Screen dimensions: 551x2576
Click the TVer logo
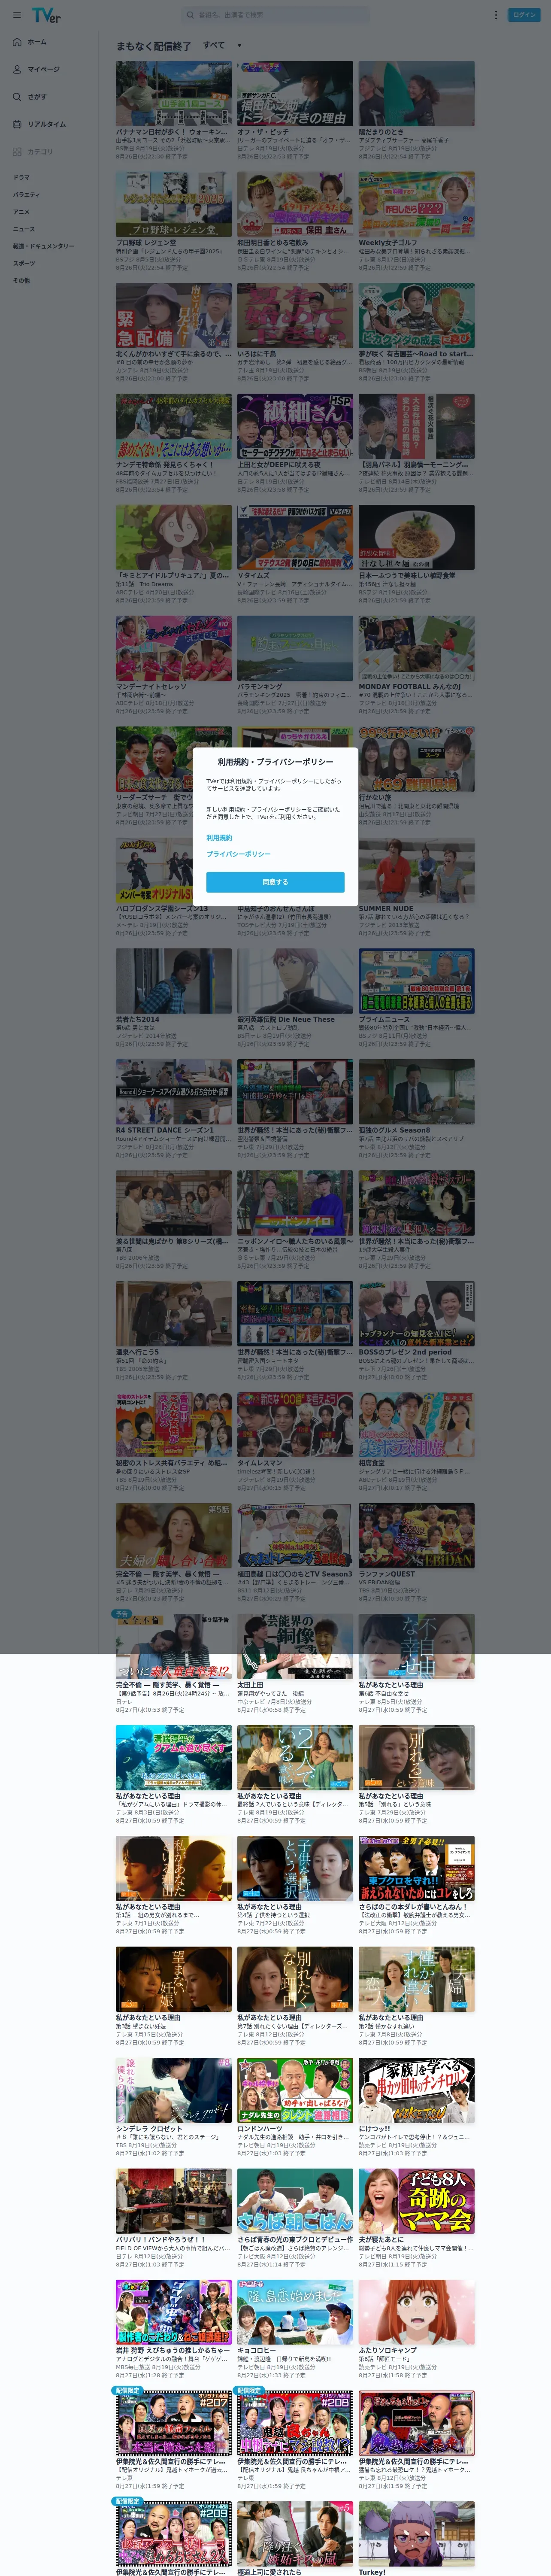click(46, 15)
